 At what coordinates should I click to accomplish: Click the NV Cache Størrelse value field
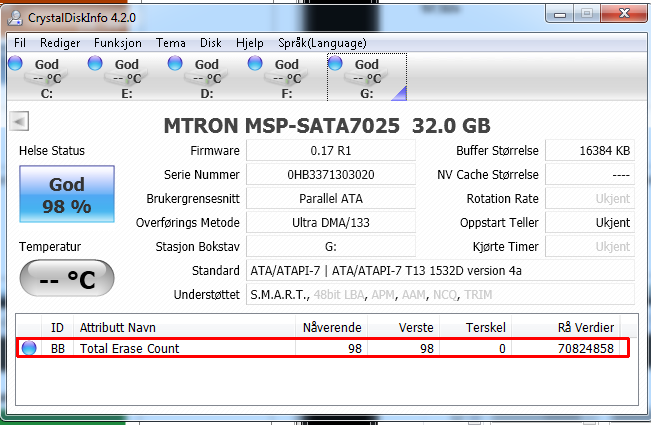(590, 174)
